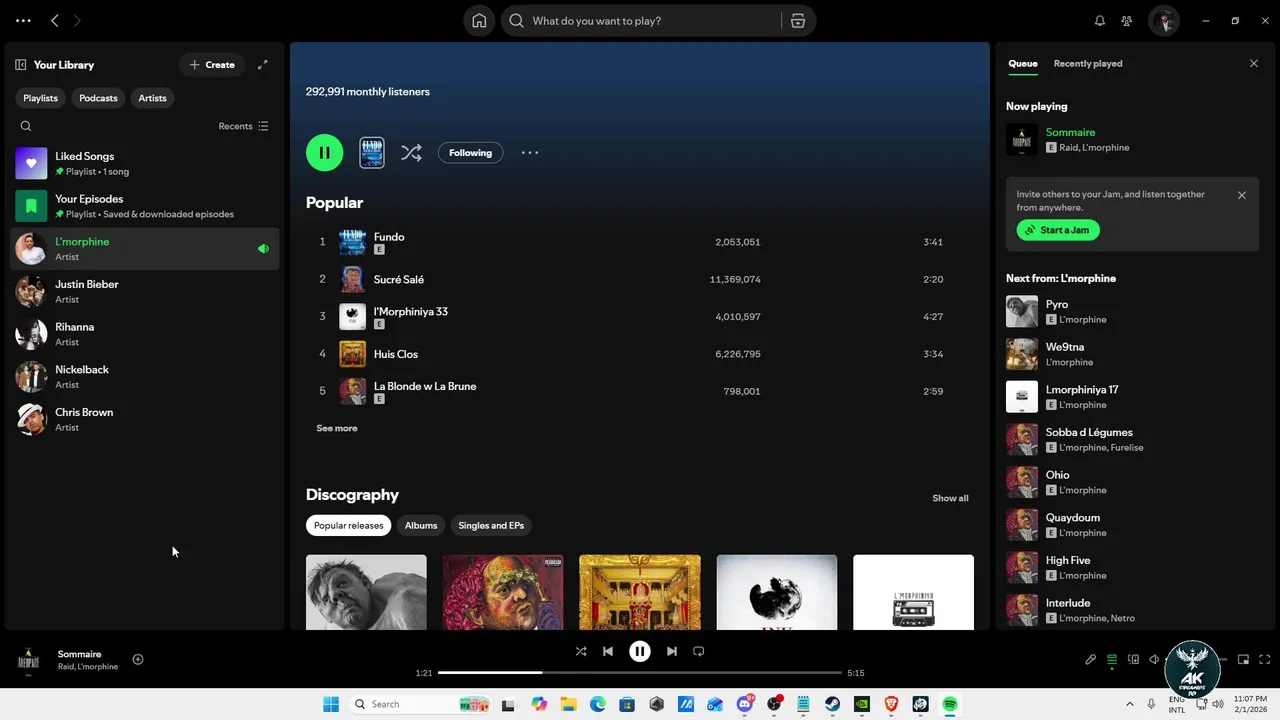The width and height of the screenshot is (1280, 720).
Task: Unfollow artist via Following button
Action: click(470, 153)
